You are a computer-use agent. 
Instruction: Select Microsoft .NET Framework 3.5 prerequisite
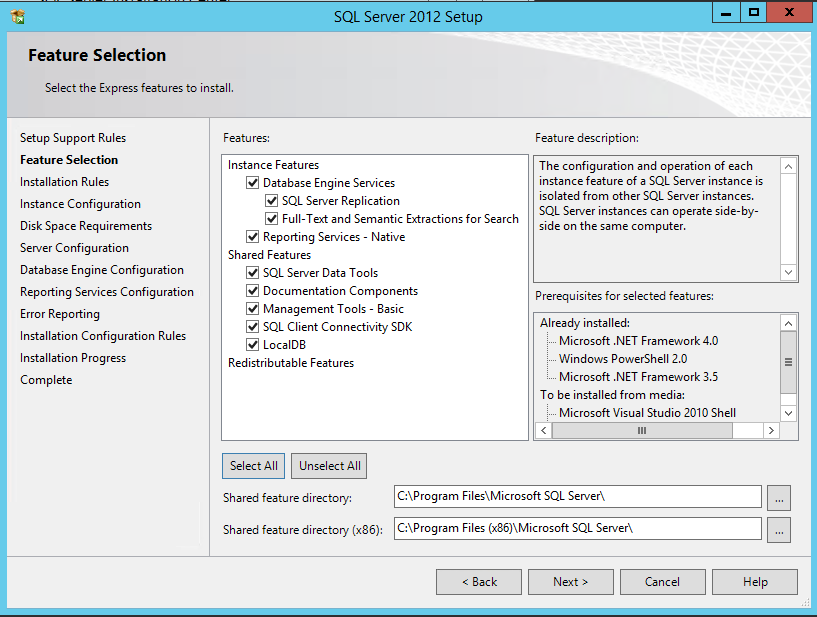(x=638, y=377)
